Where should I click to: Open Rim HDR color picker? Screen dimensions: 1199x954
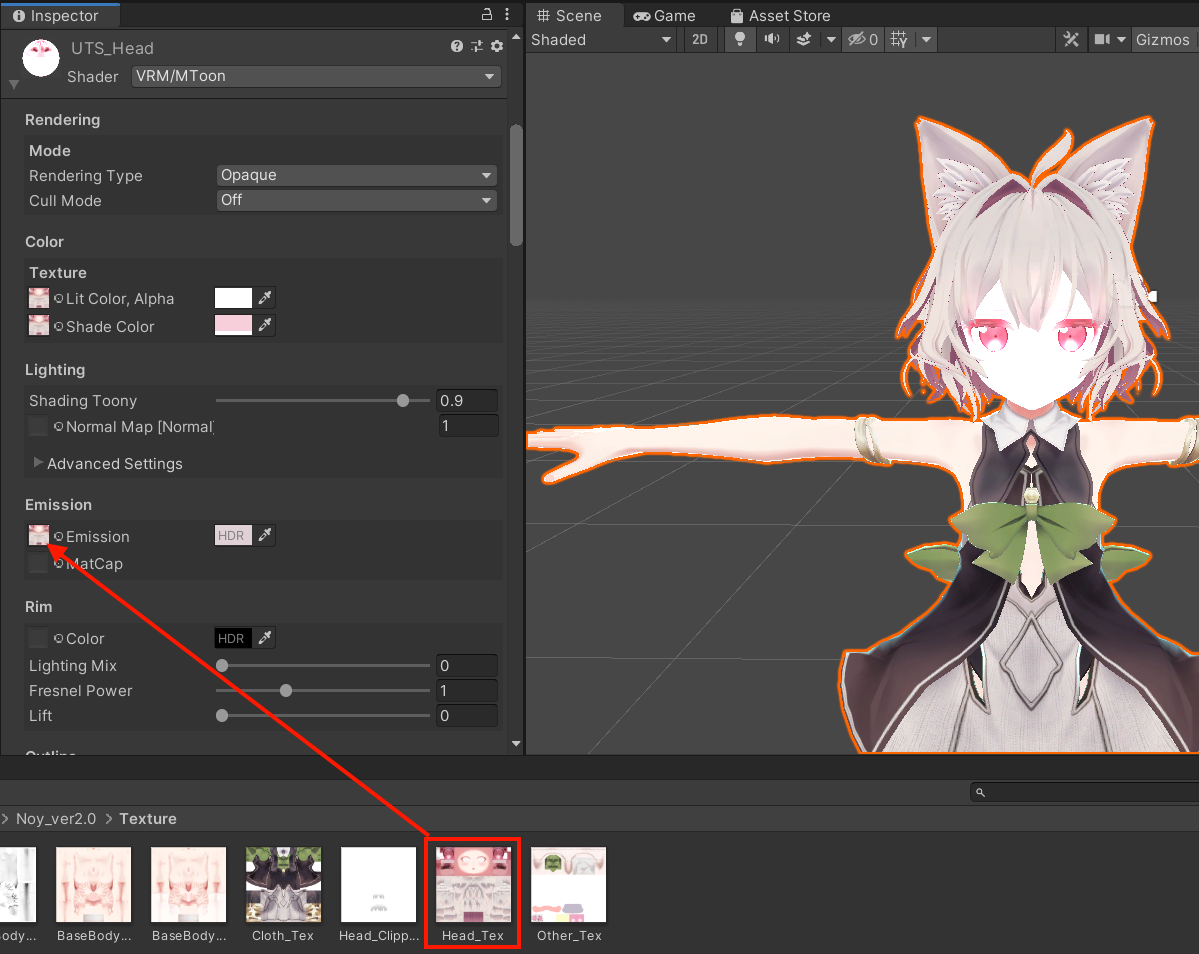pyautogui.click(x=233, y=638)
